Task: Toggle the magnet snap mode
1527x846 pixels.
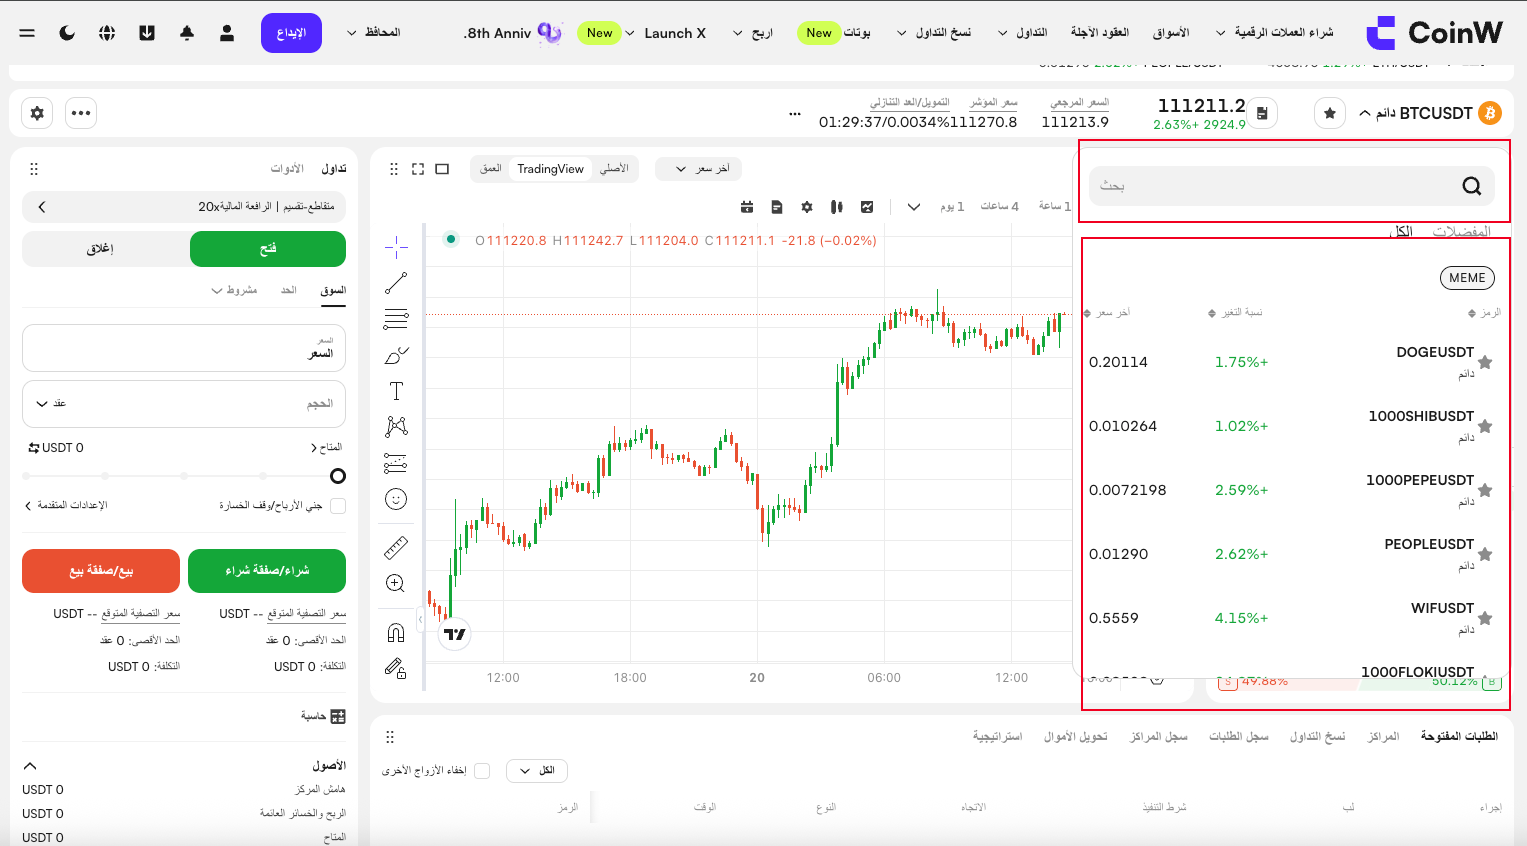Action: point(396,632)
